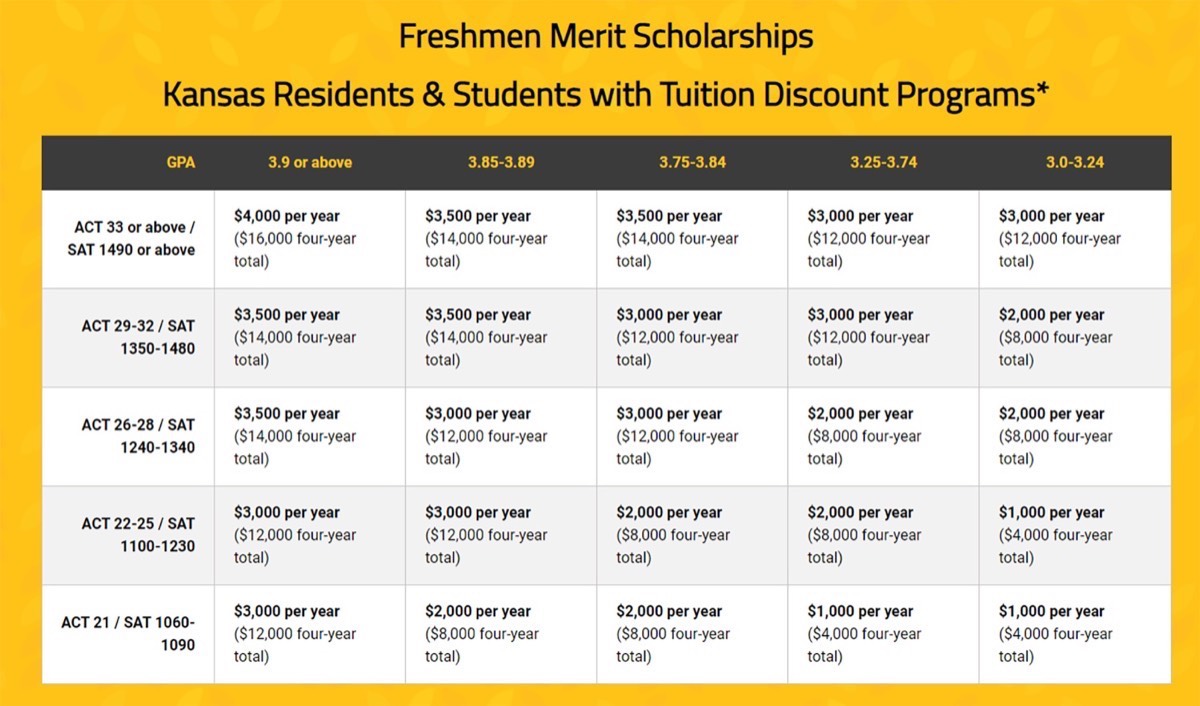Click the ACT 22-25 / SAT 1100-1230 row label
This screenshot has height=706, width=1200.
tap(138, 535)
